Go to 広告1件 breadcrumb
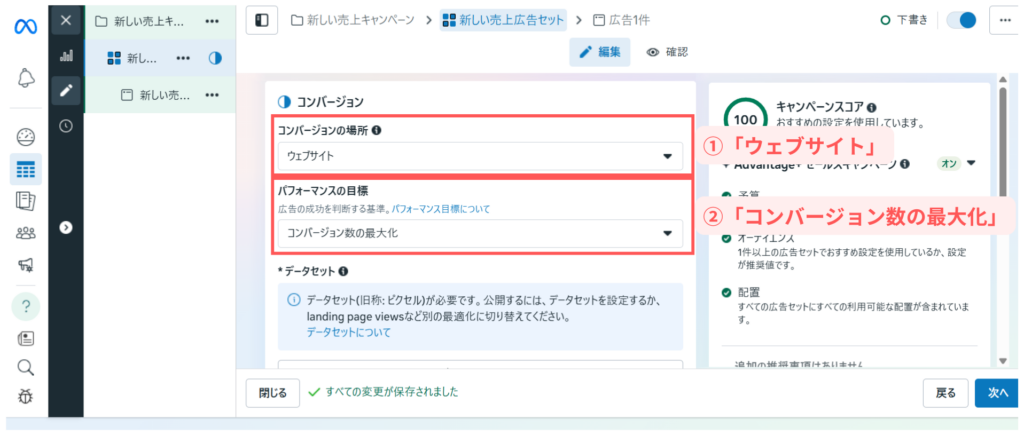 coord(621,20)
